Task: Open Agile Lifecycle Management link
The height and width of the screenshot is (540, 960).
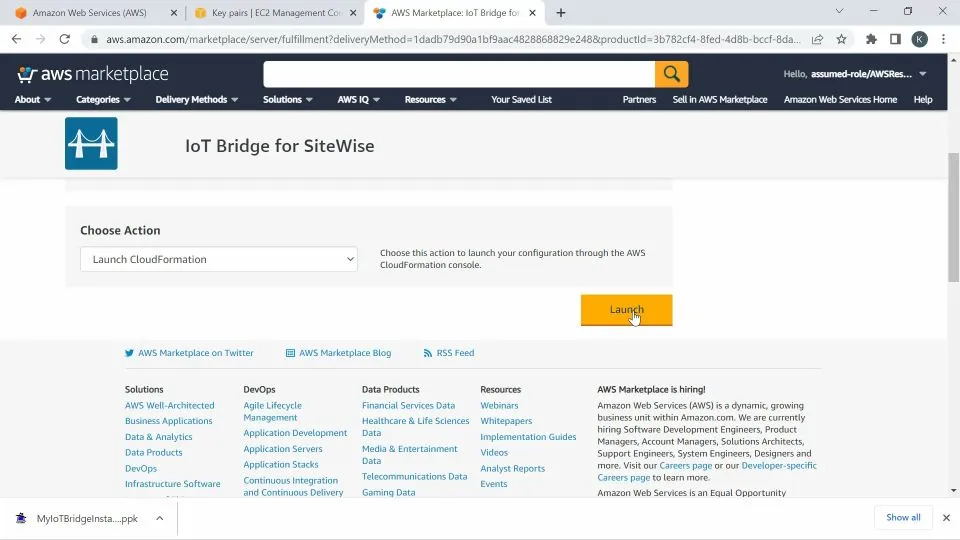Action: 272,411
